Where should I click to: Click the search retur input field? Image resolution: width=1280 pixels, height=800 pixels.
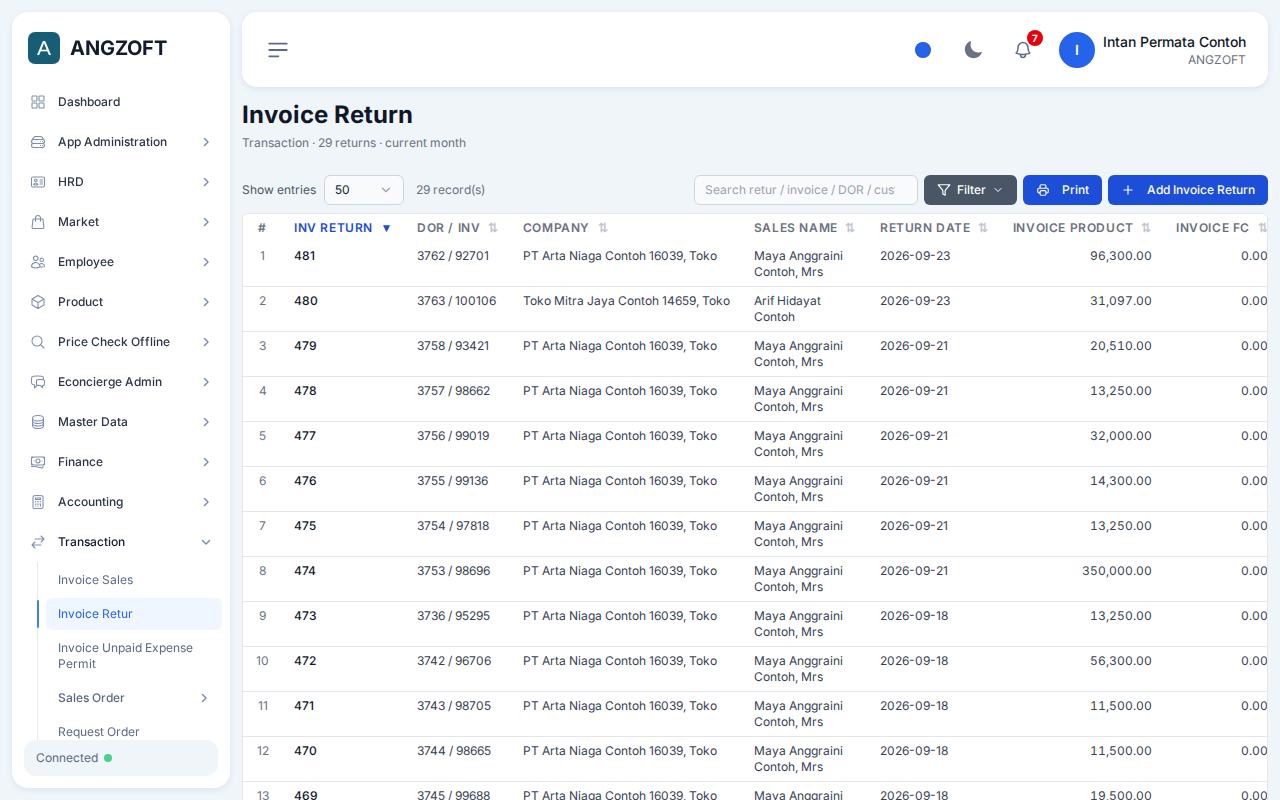806,190
